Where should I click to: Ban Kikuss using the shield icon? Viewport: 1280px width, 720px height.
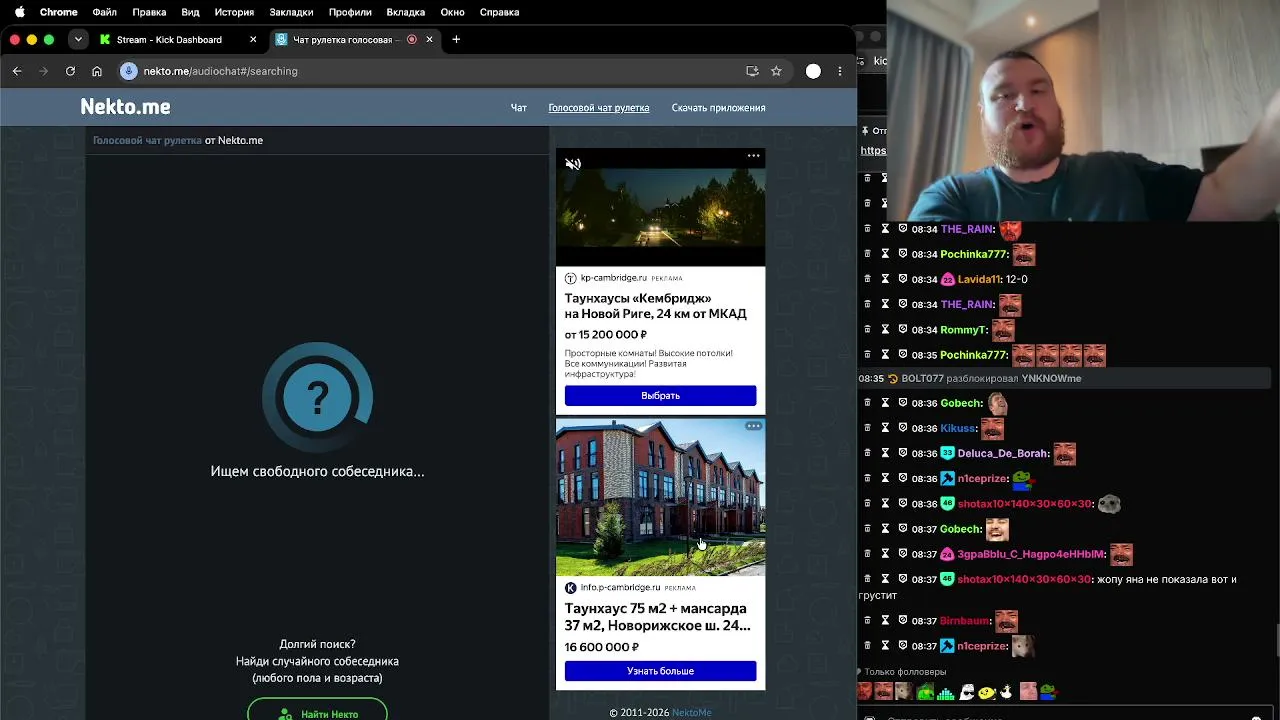click(902, 428)
